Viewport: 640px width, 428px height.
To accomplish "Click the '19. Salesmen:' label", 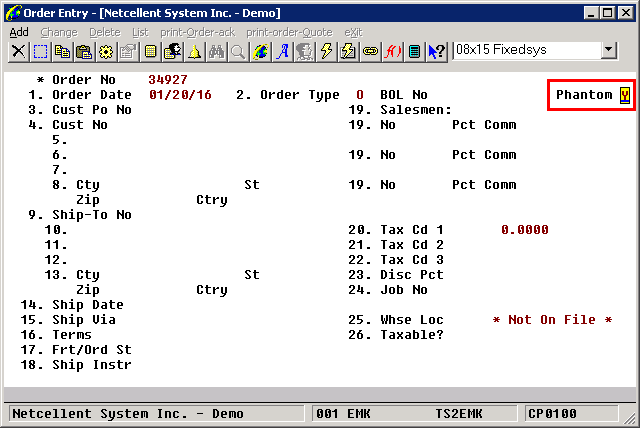I will point(400,110).
